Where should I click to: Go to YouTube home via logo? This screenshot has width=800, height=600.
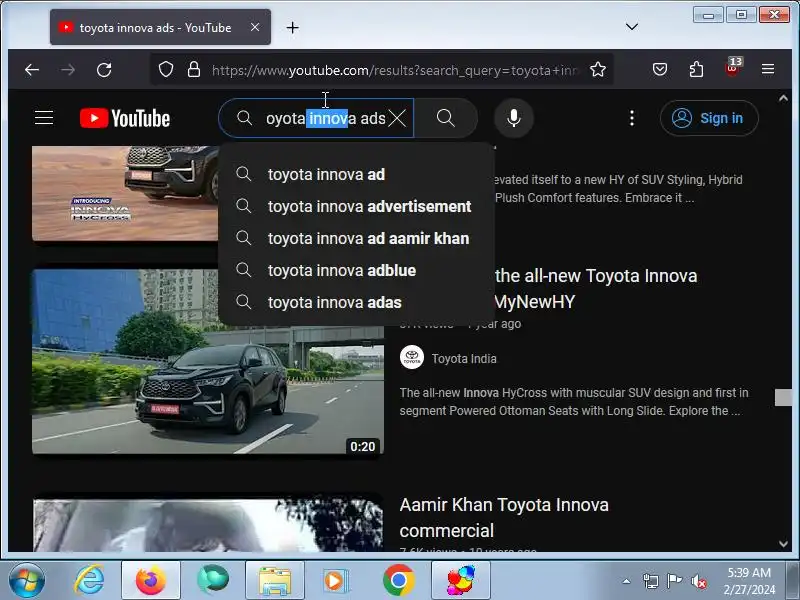[125, 118]
